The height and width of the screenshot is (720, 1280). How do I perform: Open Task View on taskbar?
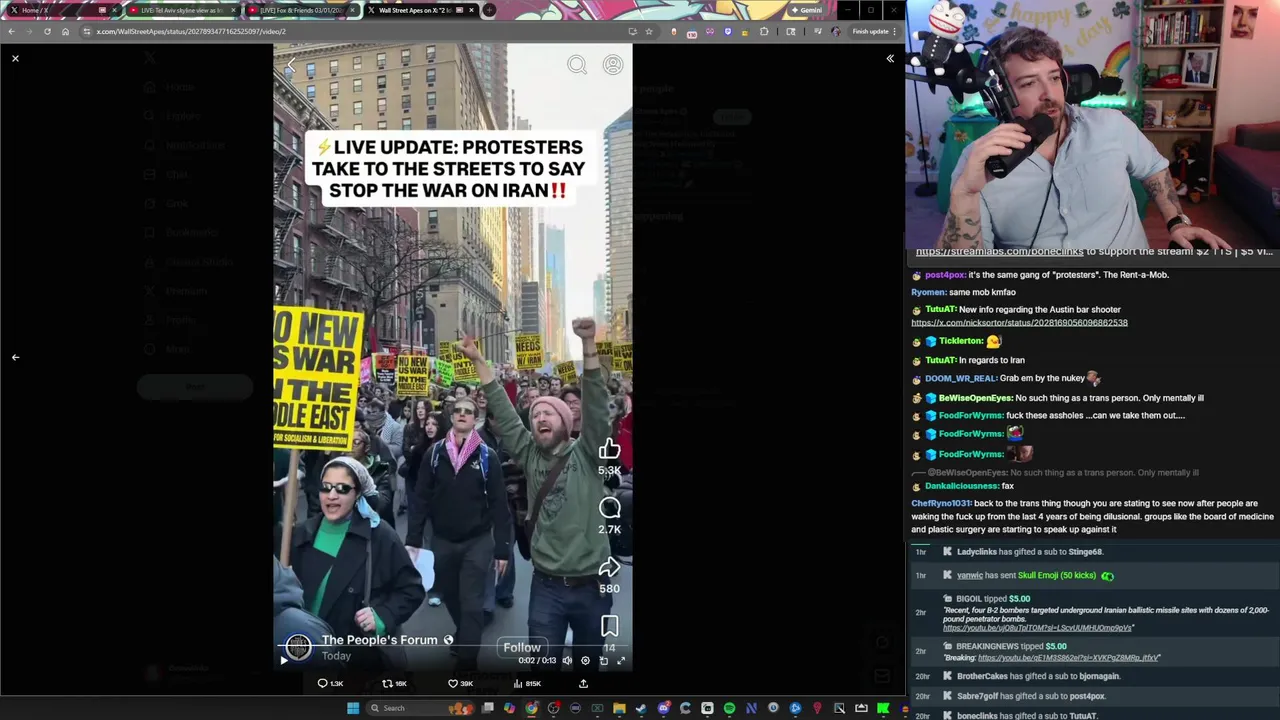click(x=487, y=708)
